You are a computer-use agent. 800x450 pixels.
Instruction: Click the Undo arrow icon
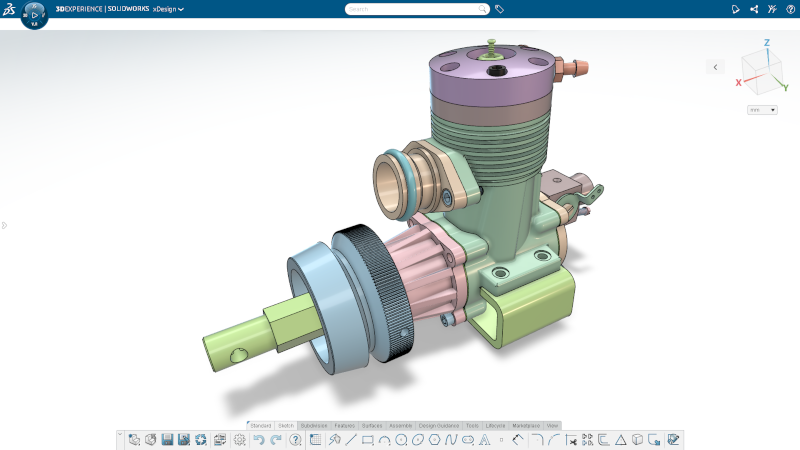[x=258, y=439]
